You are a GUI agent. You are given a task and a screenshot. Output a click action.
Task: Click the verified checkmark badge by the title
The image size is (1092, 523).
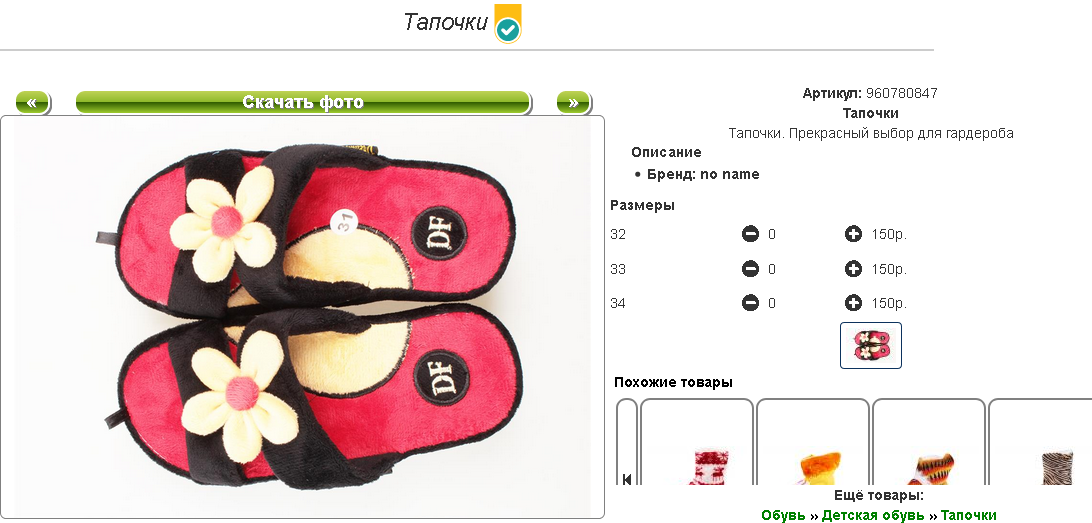pyautogui.click(x=508, y=24)
